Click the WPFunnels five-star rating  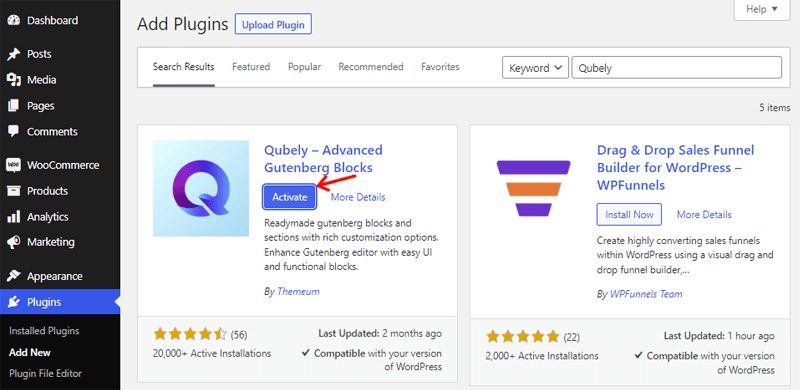(522, 336)
